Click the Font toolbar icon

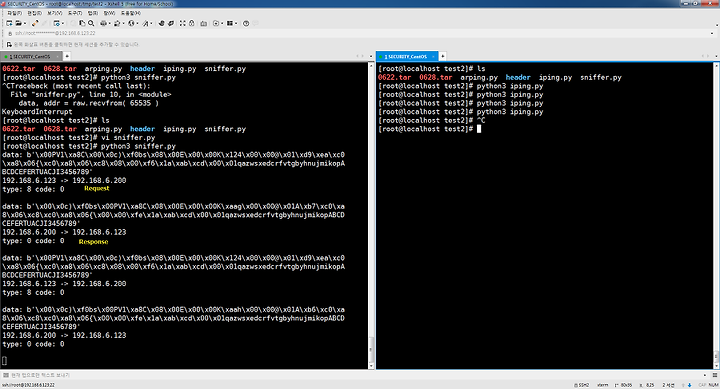146,23
